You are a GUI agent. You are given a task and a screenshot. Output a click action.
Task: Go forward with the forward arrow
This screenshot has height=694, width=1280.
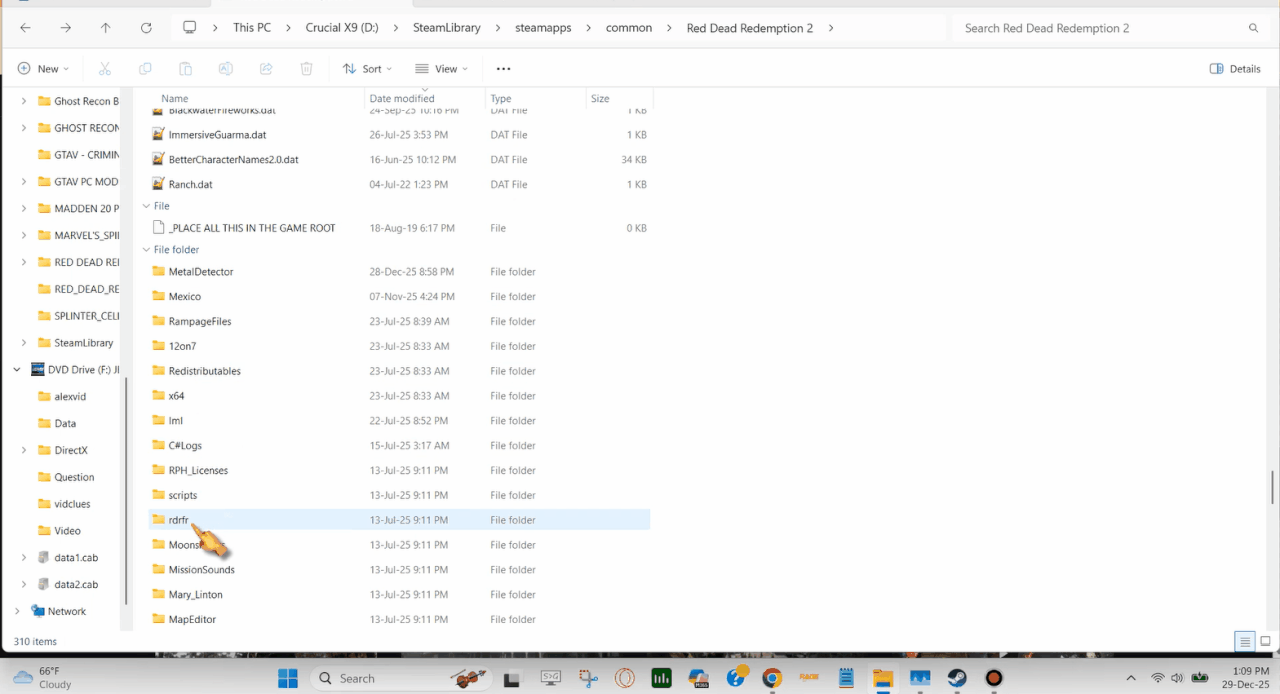65,28
